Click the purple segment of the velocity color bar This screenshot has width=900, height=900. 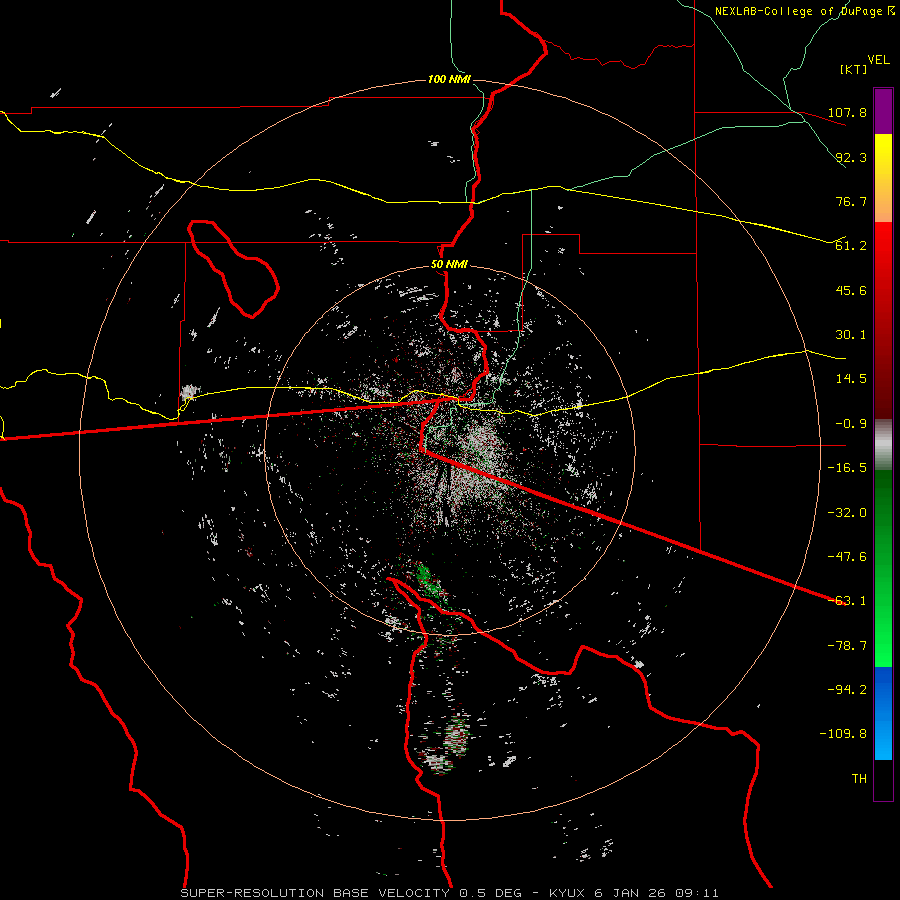tap(883, 111)
